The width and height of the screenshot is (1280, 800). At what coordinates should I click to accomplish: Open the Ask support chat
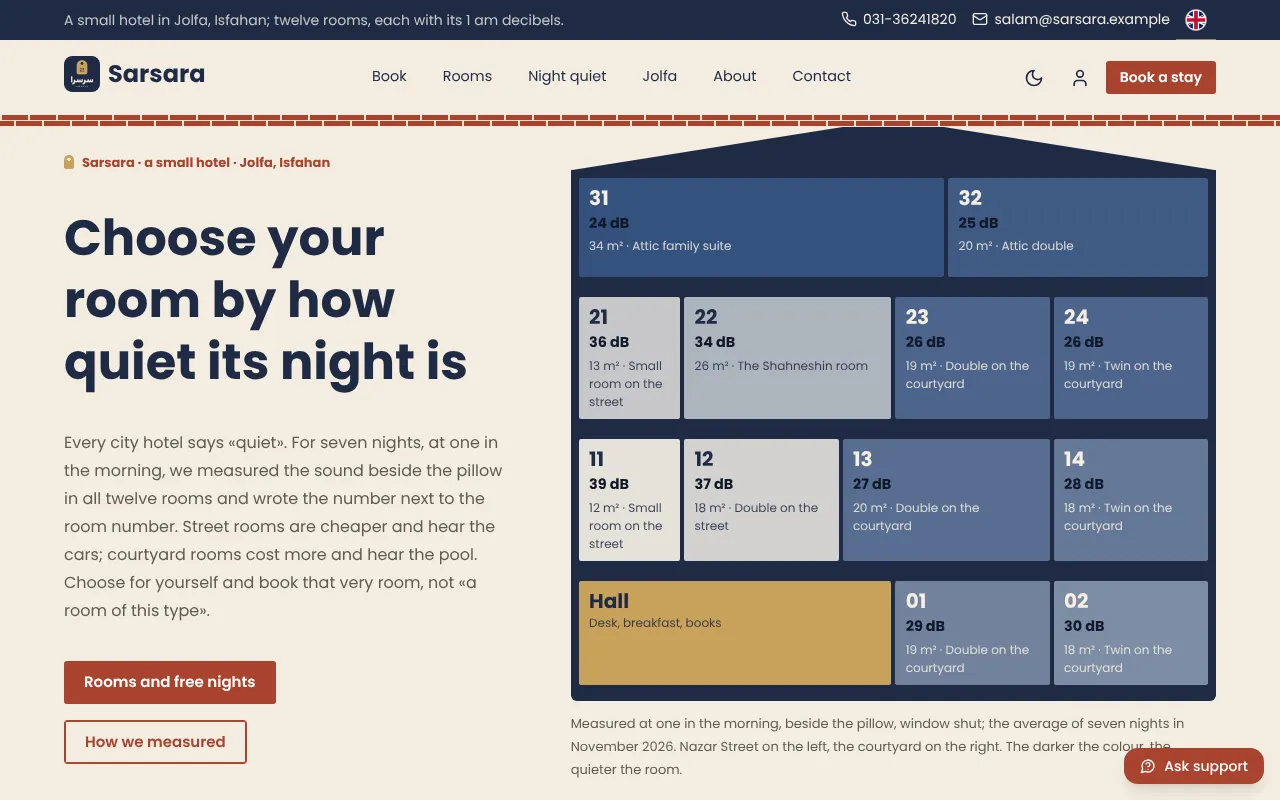(x=1194, y=766)
